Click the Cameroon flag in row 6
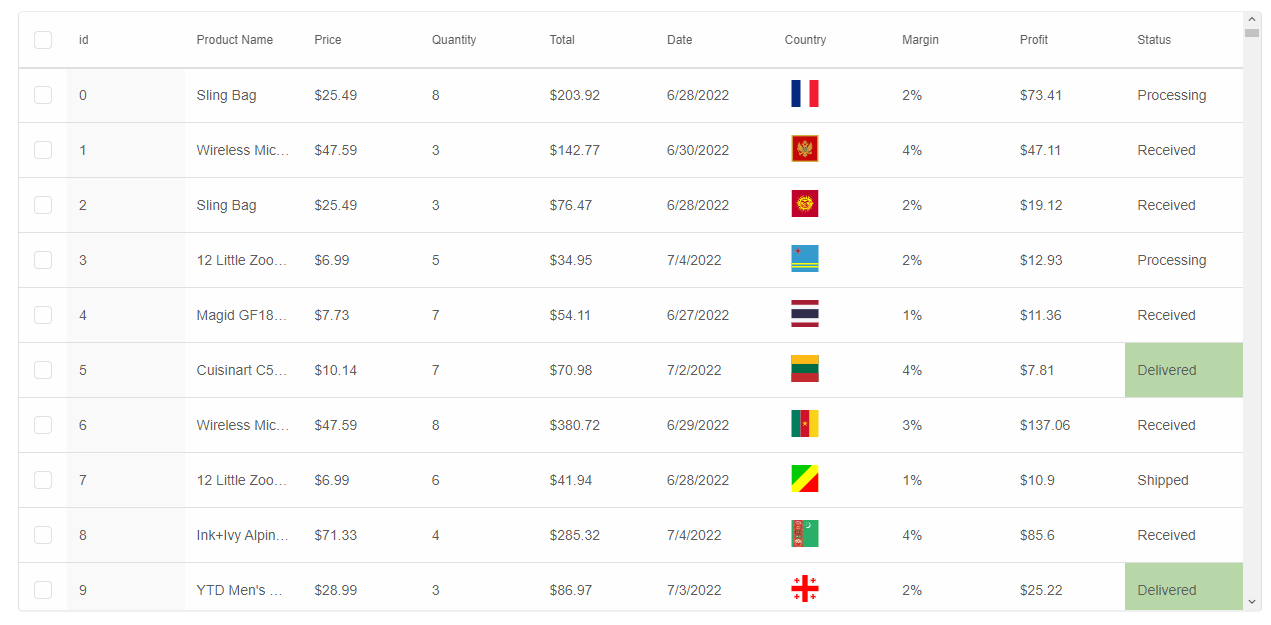Image resolution: width=1271 pixels, height=625 pixels. pyautogui.click(x=804, y=424)
